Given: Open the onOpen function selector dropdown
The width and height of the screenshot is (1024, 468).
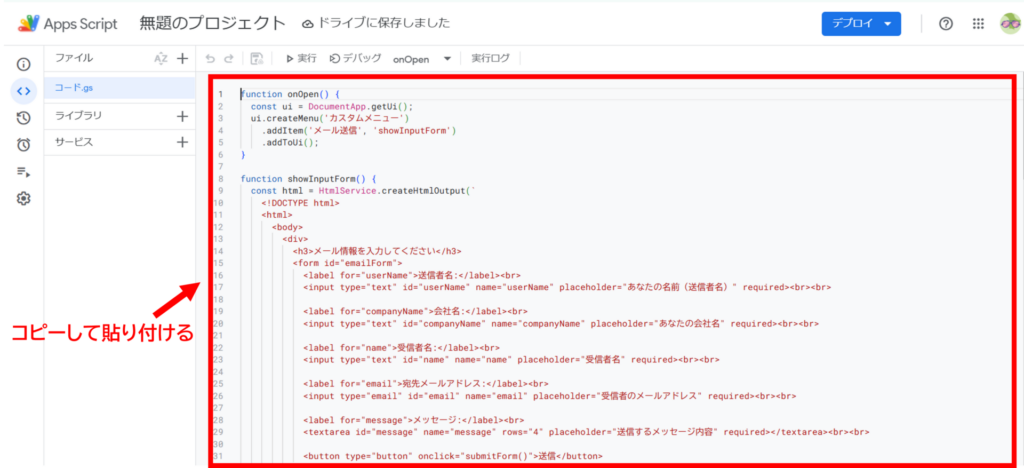Looking at the screenshot, I should point(422,59).
